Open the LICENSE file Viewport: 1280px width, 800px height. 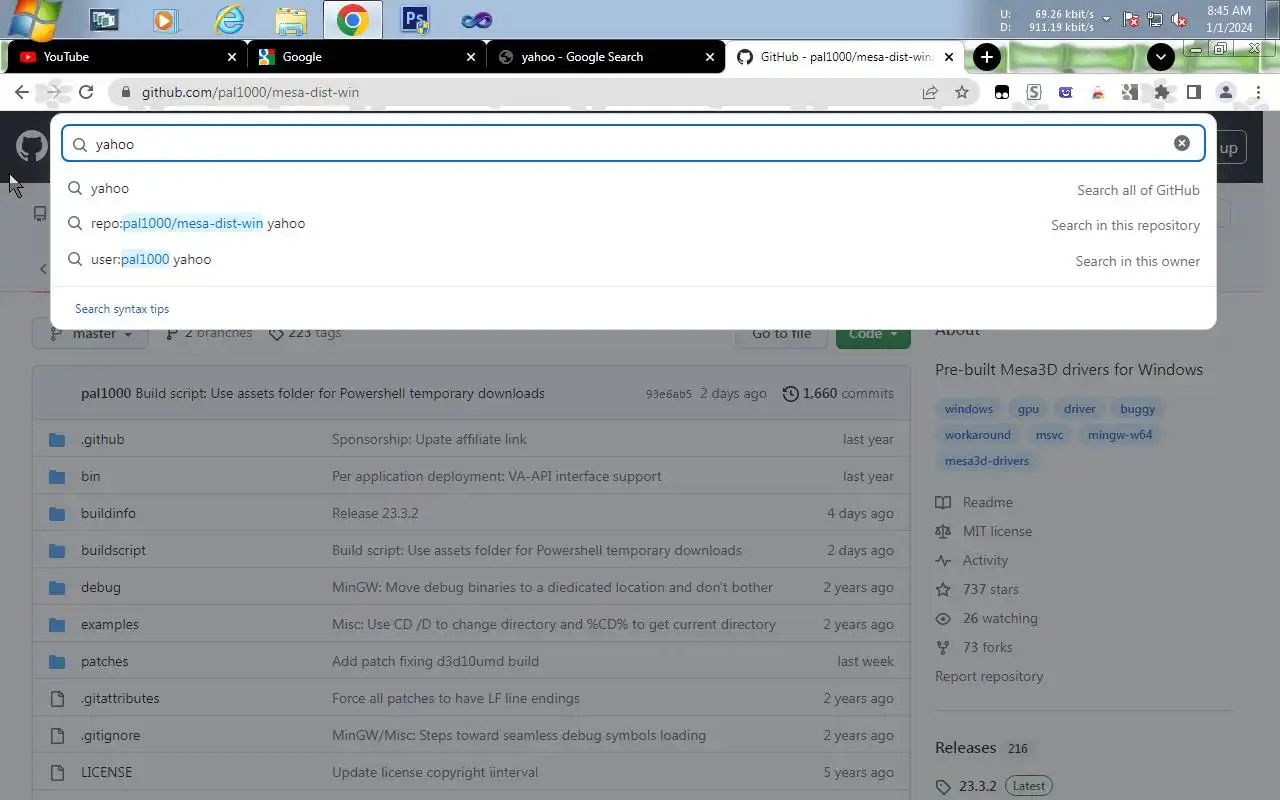pyautogui.click(x=106, y=772)
